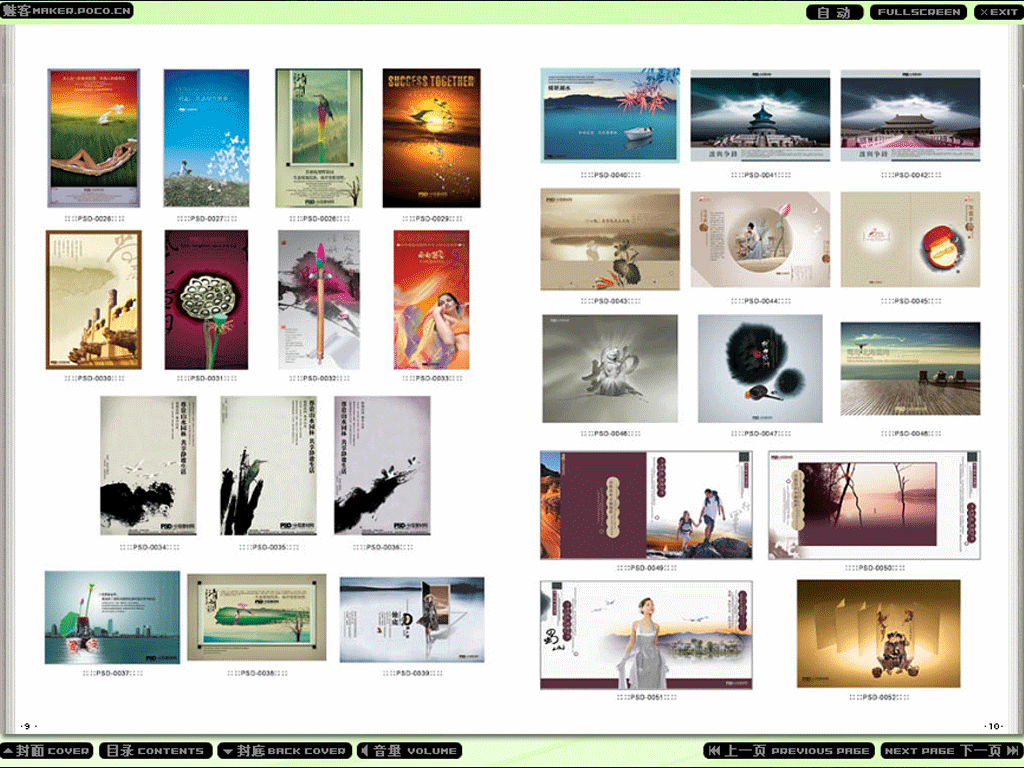This screenshot has height=768, width=1024.
Task: Open the PSD-0047 ink blot design
Action: pyautogui.click(x=760, y=368)
